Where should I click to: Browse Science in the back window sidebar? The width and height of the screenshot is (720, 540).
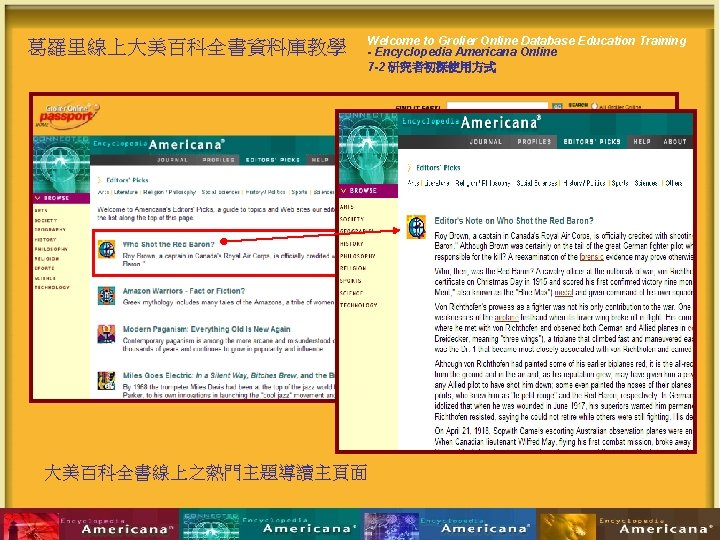(45, 278)
